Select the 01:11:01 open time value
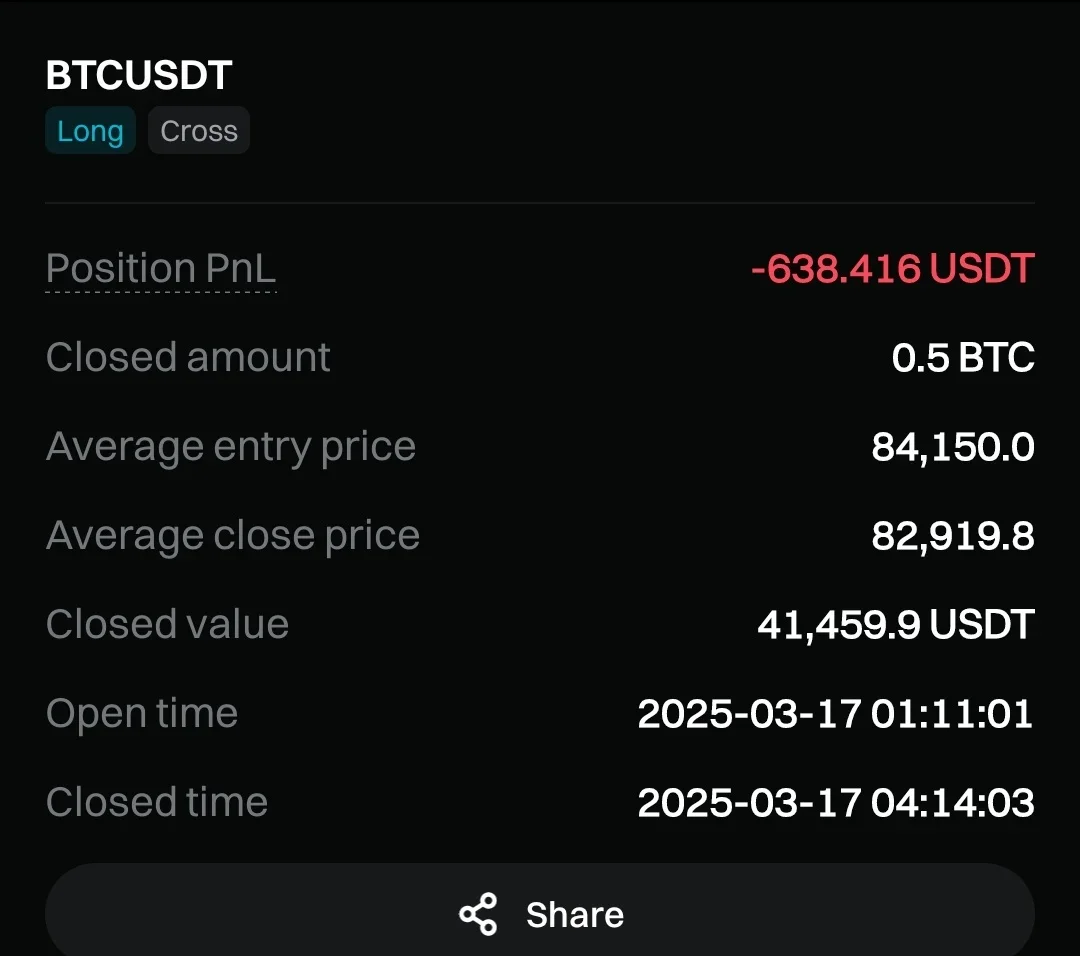 pos(951,714)
